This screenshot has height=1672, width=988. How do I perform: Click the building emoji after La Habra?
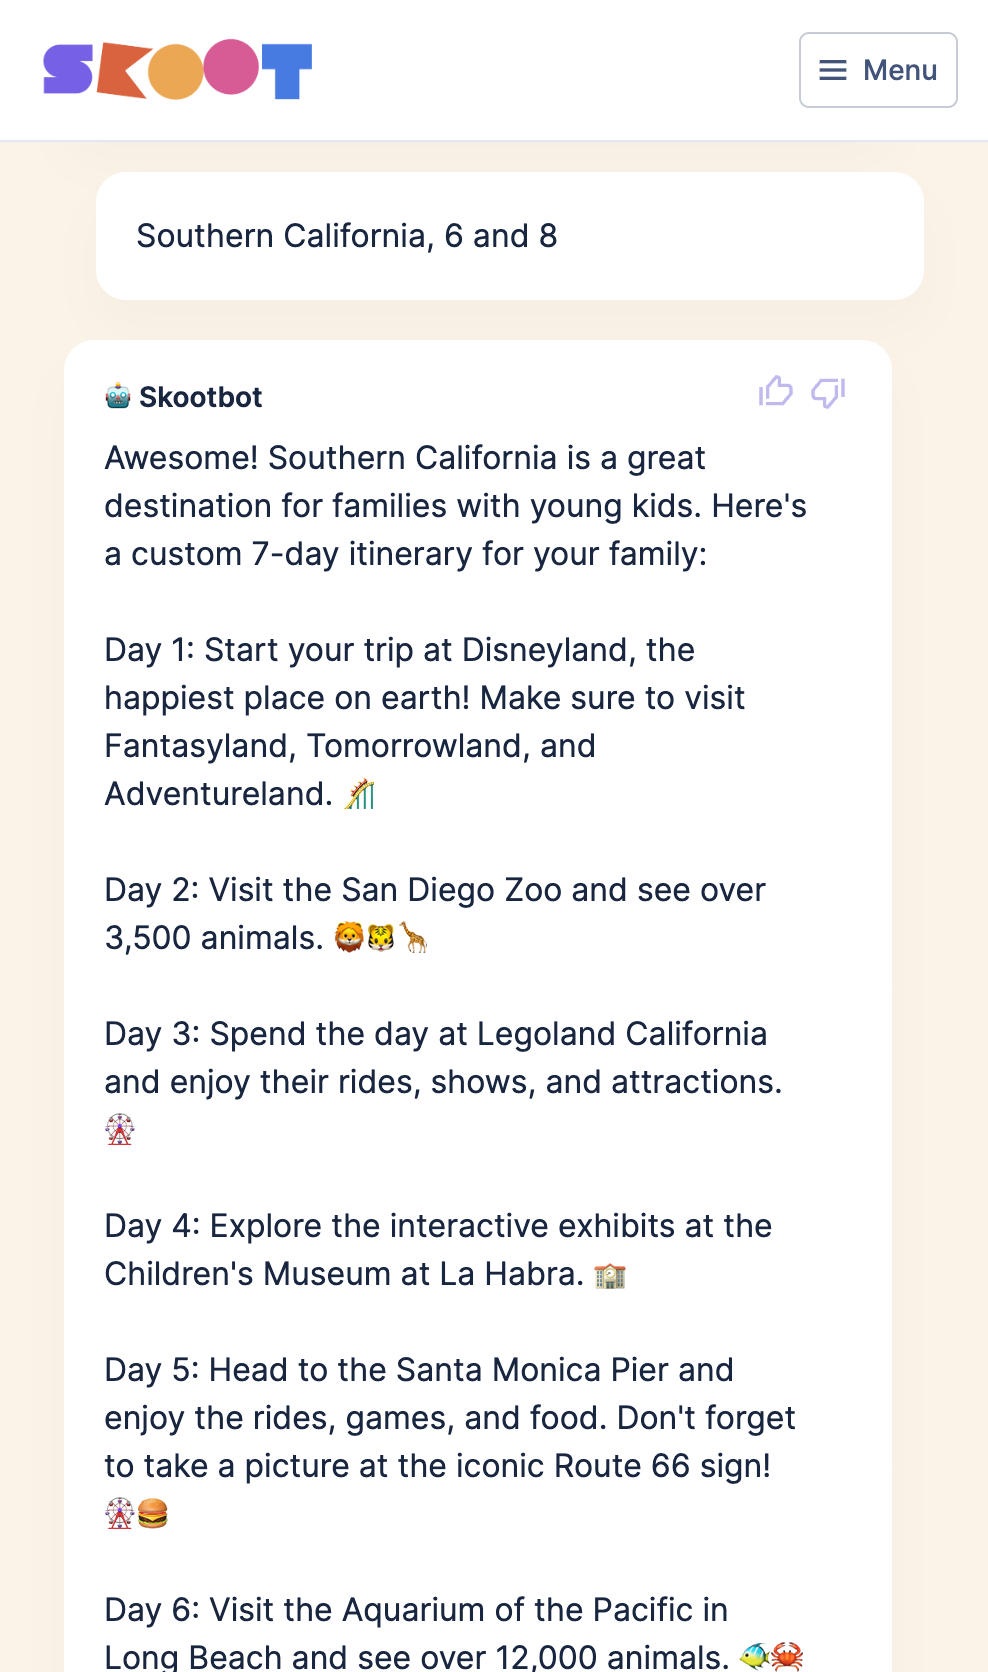(x=610, y=1275)
